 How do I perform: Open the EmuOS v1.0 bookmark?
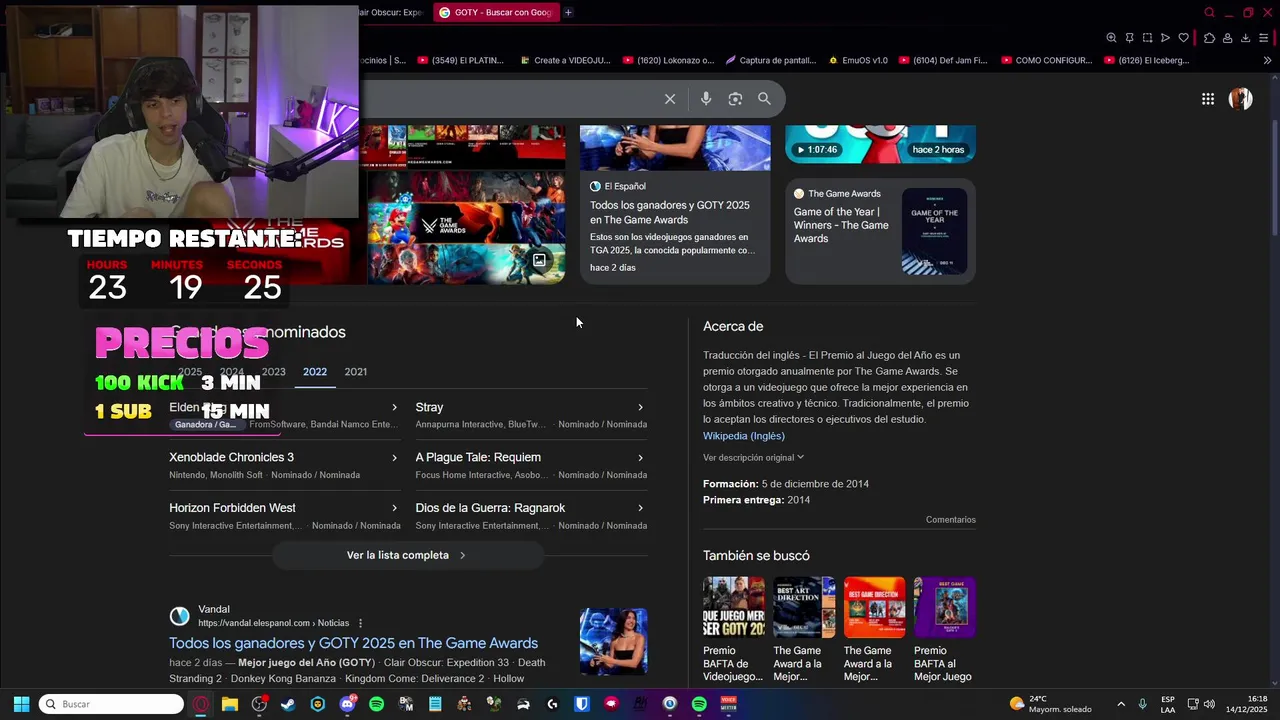click(x=857, y=60)
